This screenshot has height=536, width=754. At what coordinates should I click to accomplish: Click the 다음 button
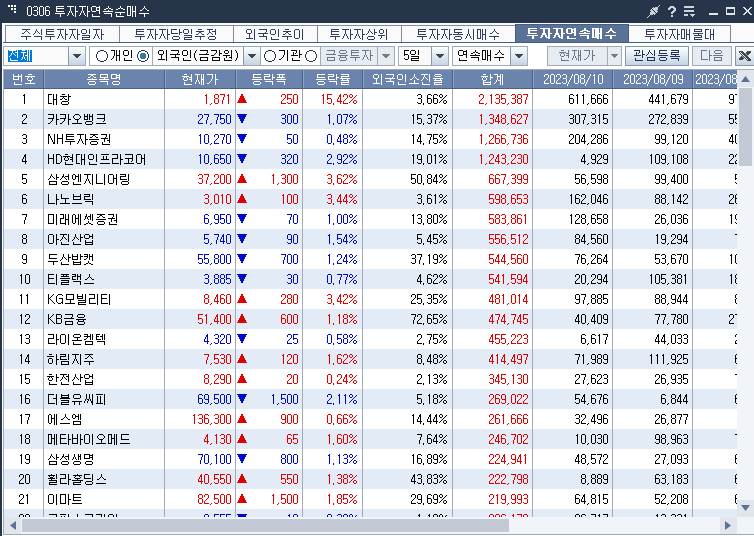(x=712, y=56)
